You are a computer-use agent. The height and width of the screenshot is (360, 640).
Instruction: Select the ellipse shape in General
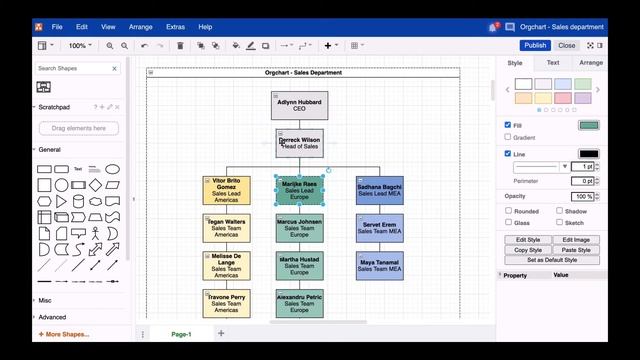112,169
